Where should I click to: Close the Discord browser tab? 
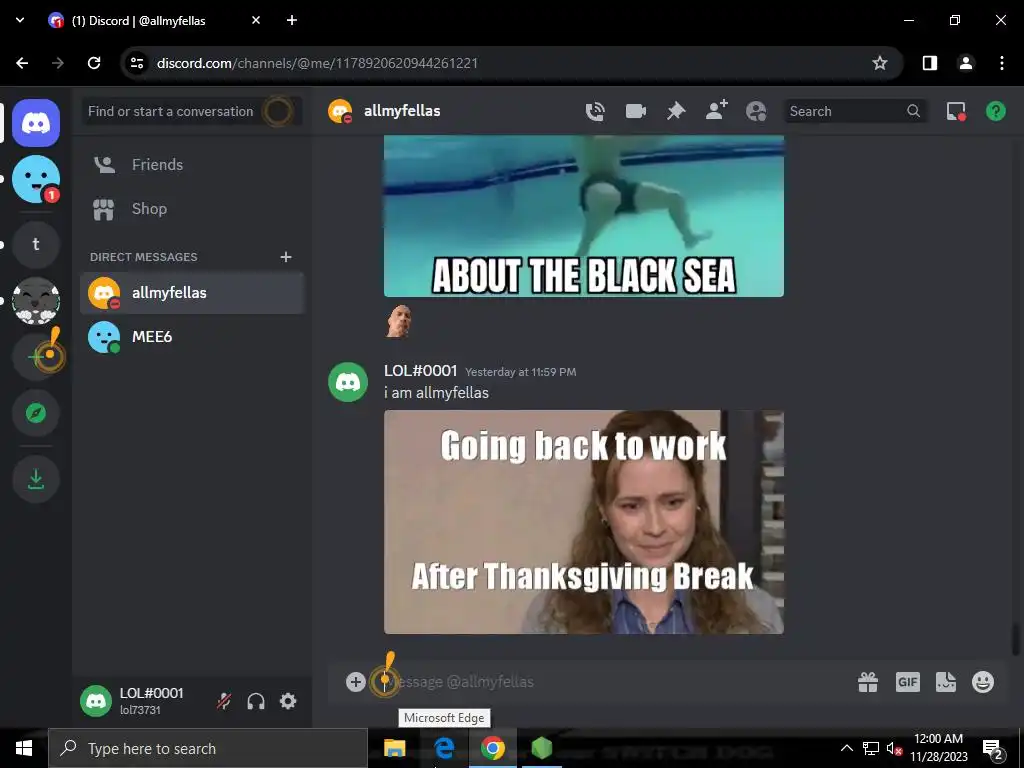(x=256, y=20)
